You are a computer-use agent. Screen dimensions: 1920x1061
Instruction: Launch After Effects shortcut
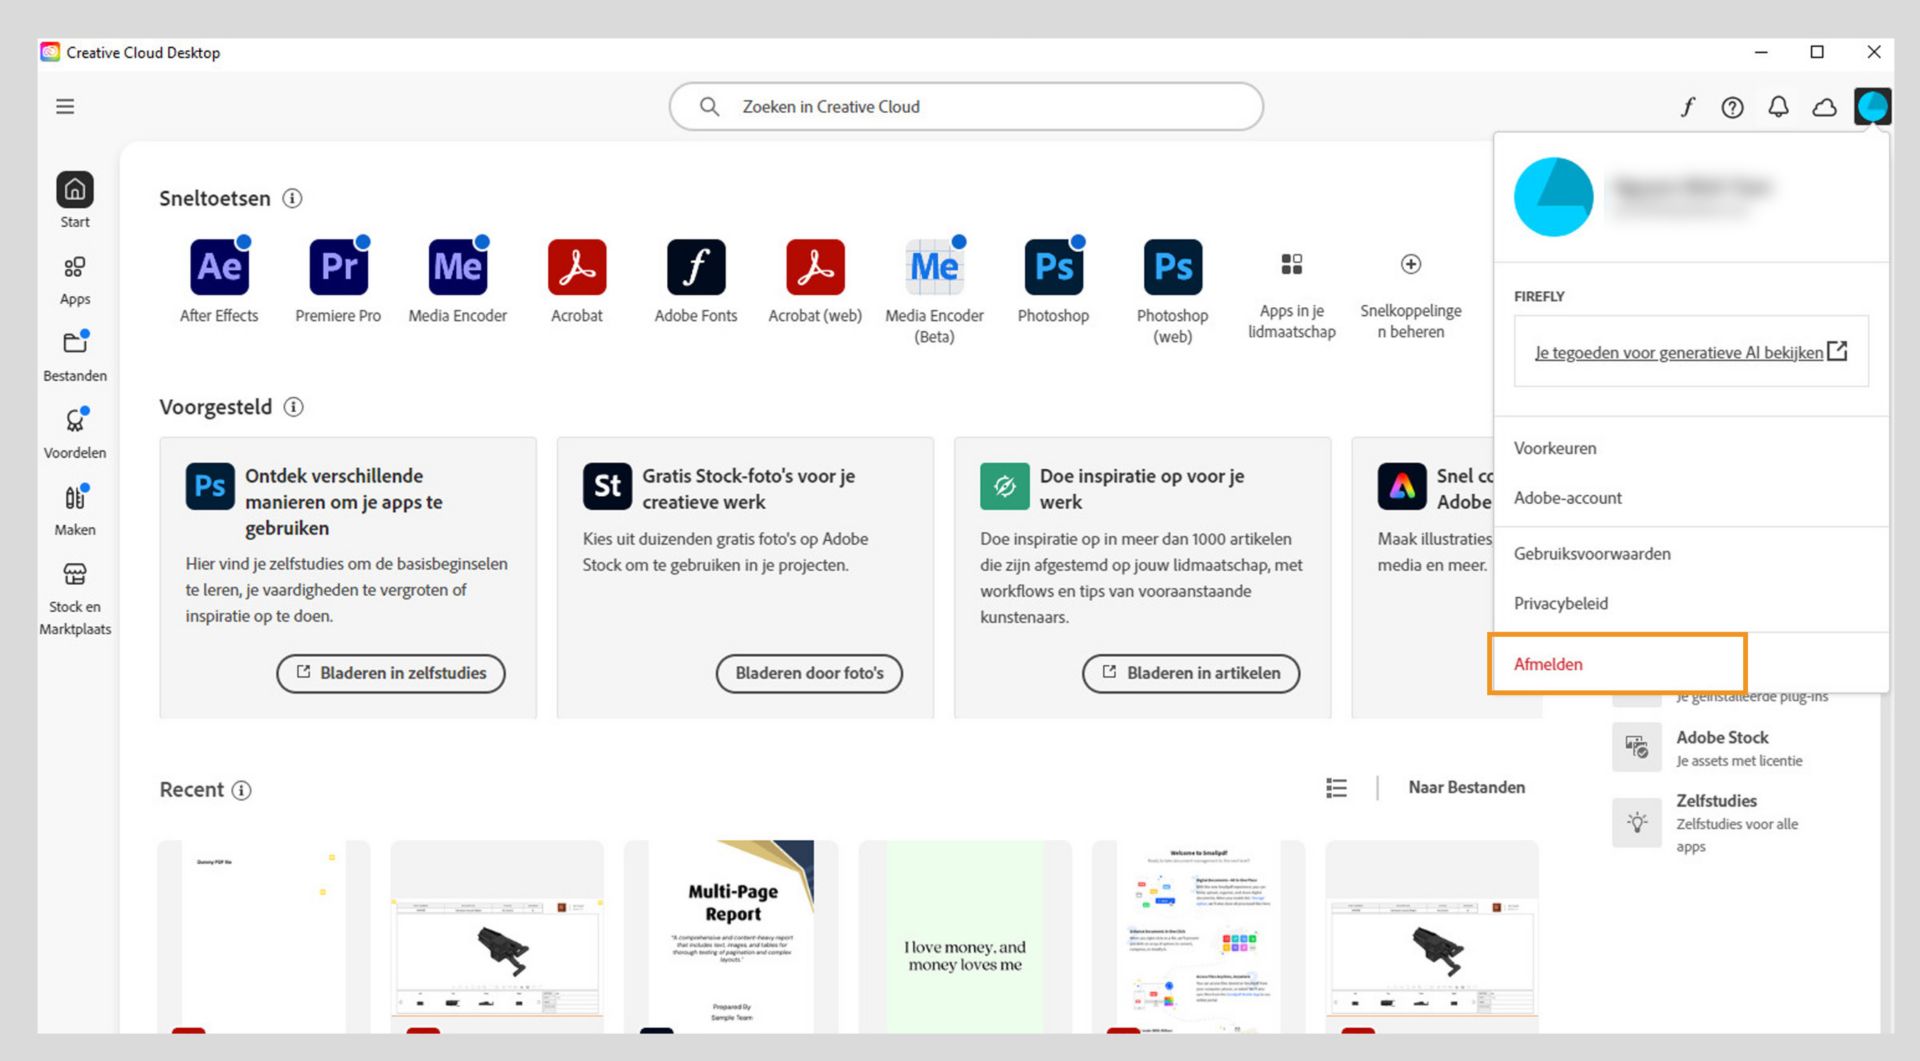[219, 267]
